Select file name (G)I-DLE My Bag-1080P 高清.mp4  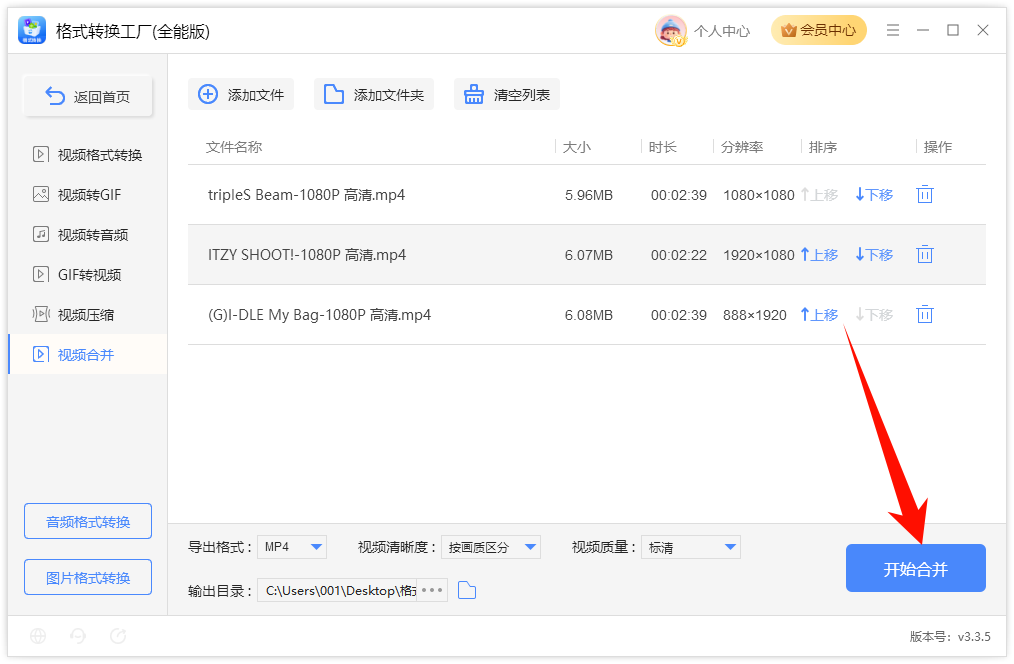pos(319,316)
